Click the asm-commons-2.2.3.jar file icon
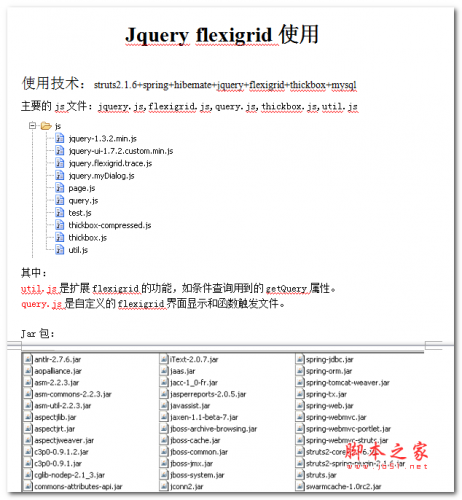Viewport: 462px width, 500px height. click(x=28, y=394)
